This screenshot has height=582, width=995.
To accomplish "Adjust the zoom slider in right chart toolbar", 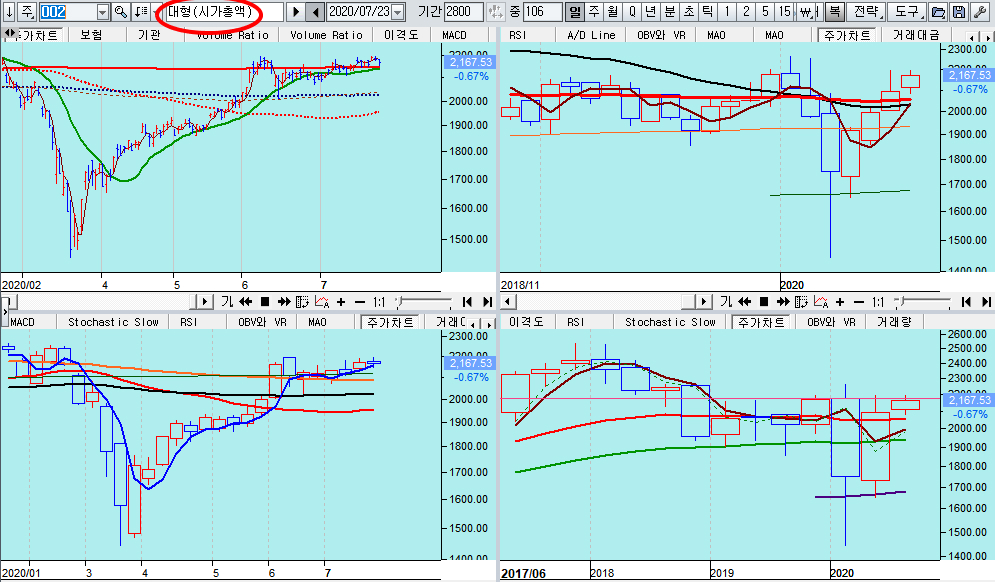I will pos(922,301).
